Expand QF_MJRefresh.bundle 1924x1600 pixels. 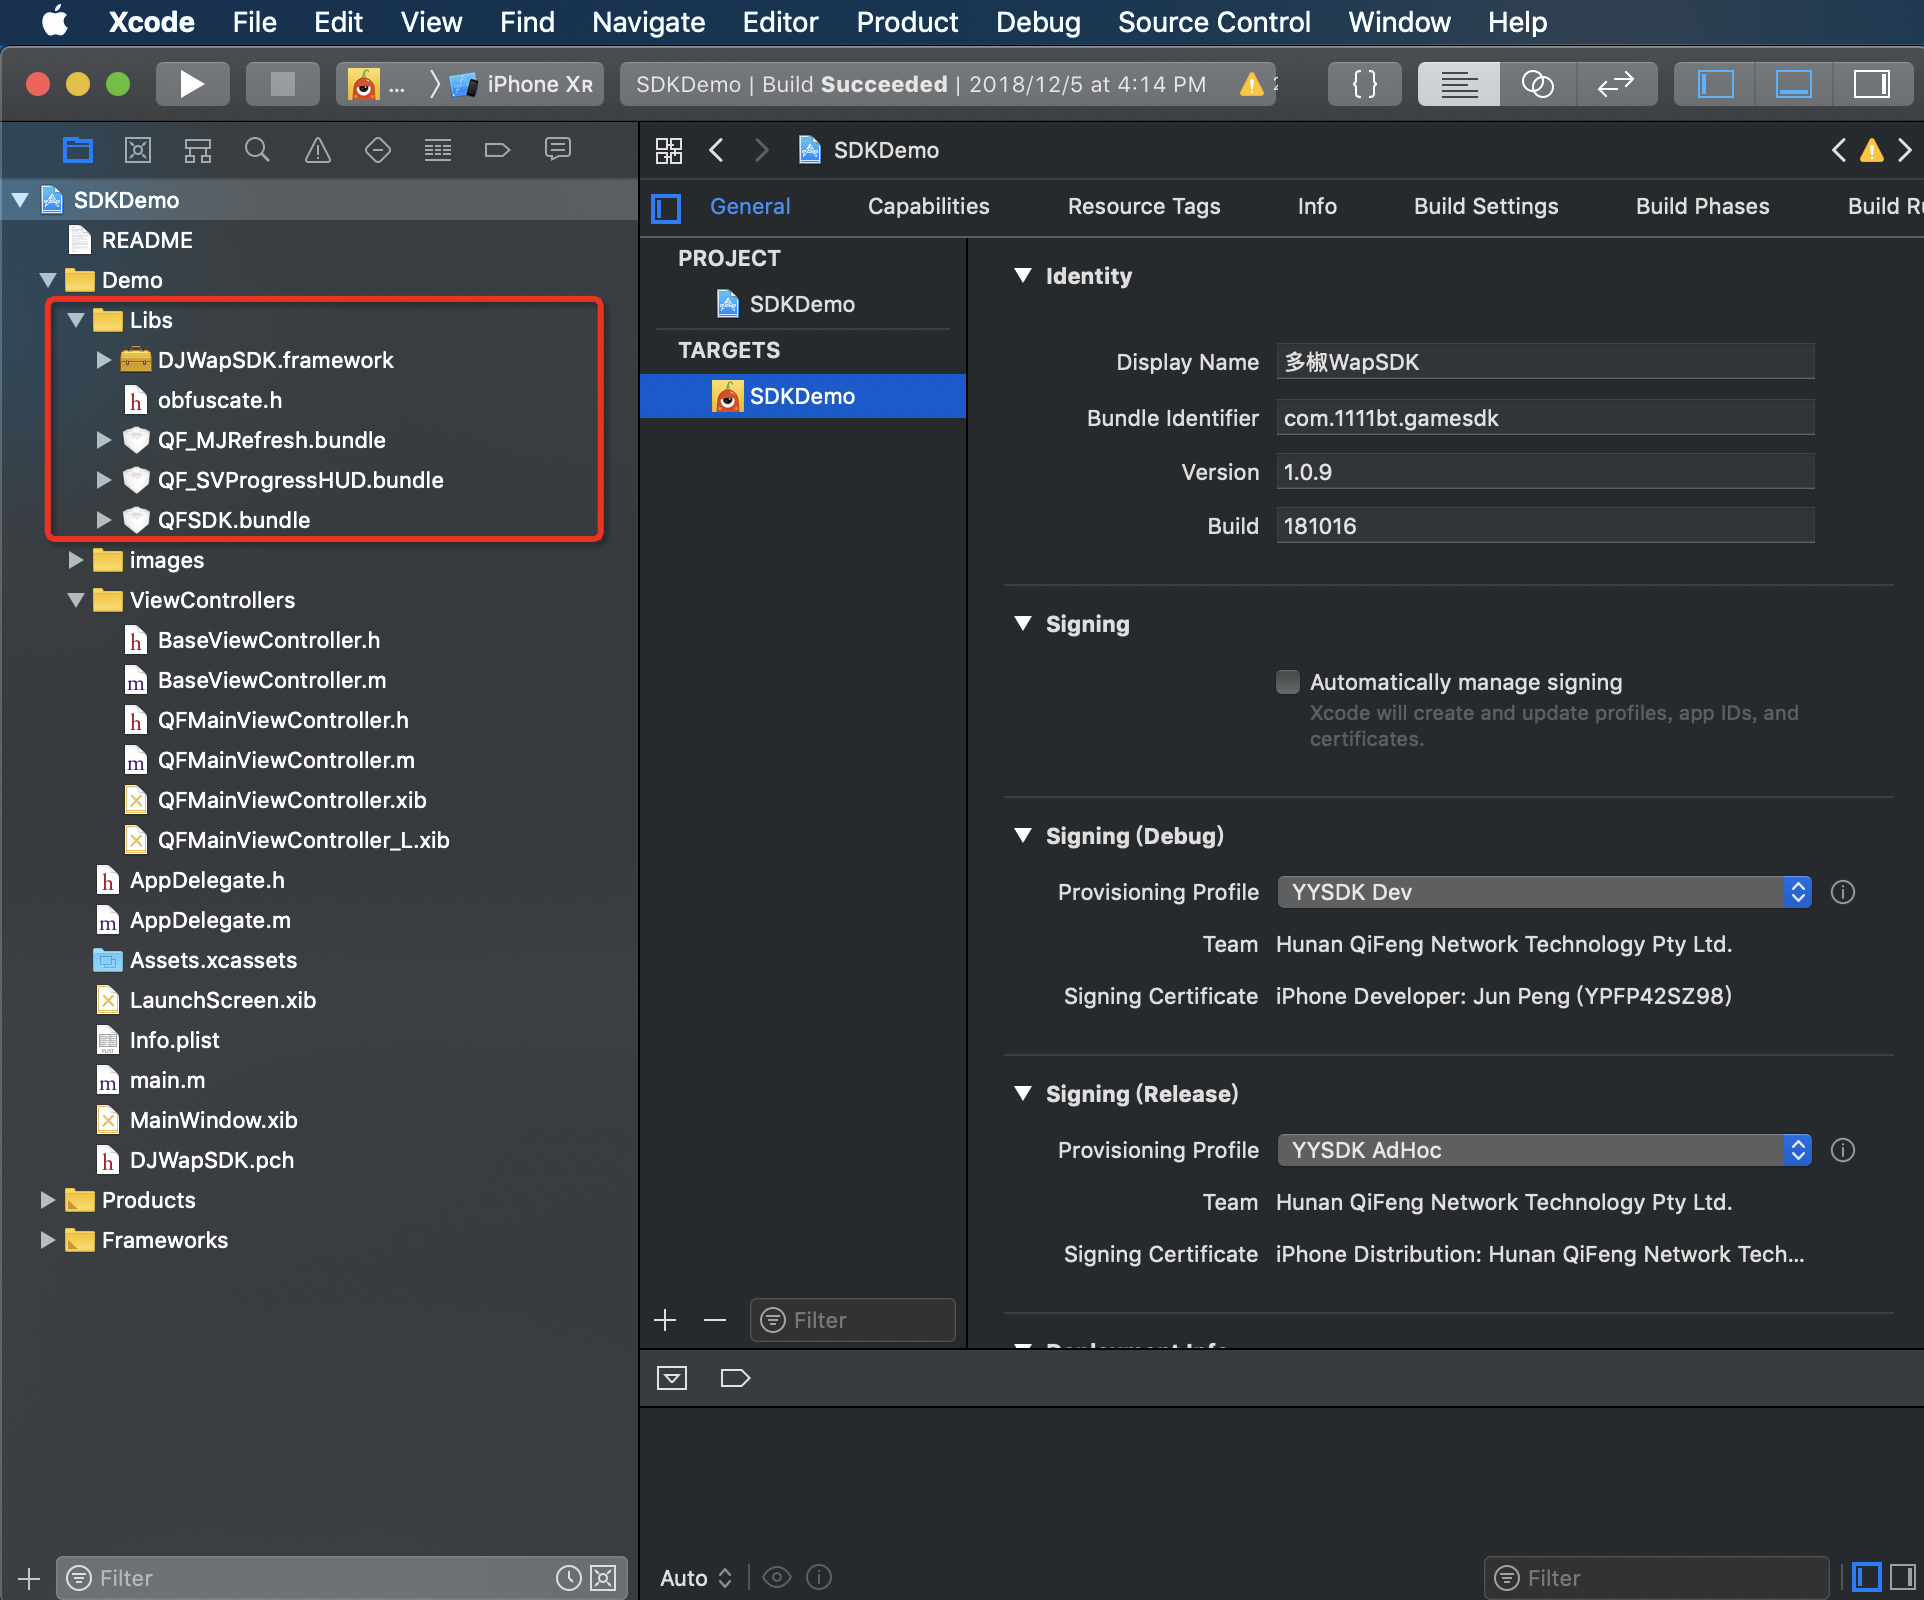click(x=103, y=440)
